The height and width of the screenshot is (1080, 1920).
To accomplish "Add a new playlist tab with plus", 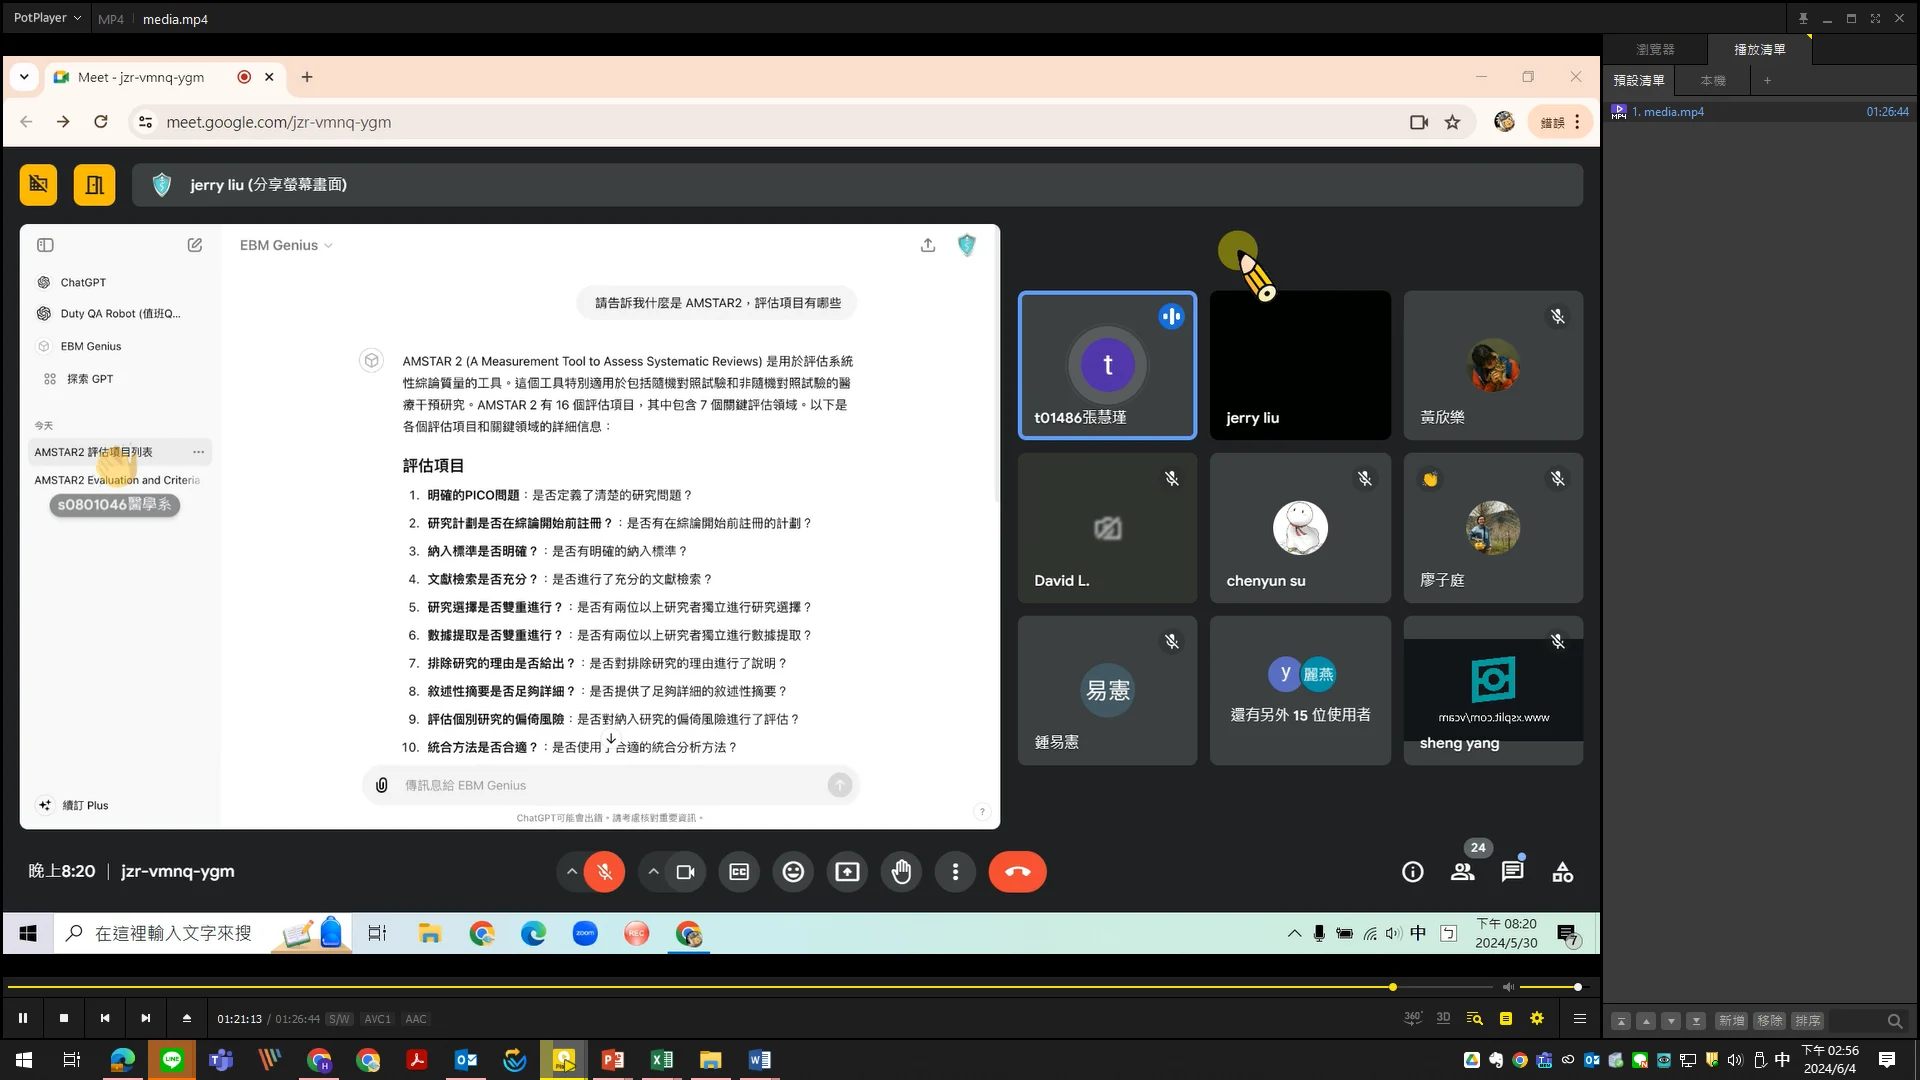I will click(x=1767, y=80).
